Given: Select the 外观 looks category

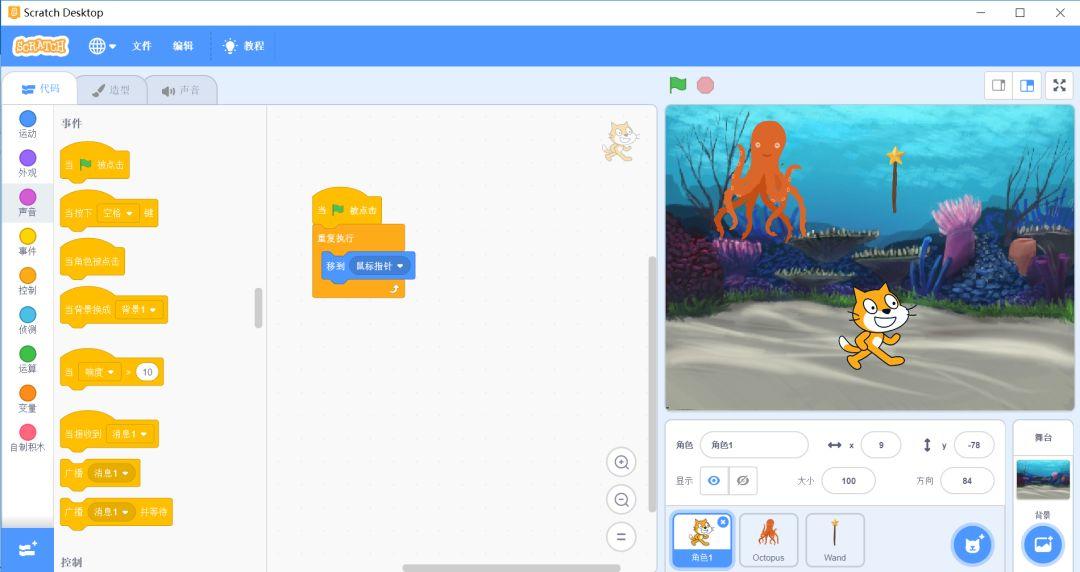Looking at the screenshot, I should tap(28, 163).
